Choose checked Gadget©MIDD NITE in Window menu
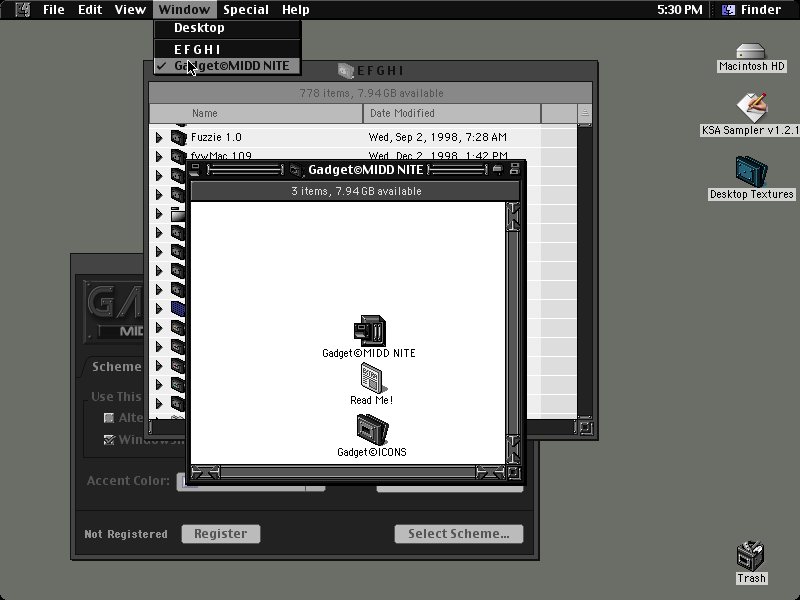This screenshot has height=600, width=800. click(227, 66)
